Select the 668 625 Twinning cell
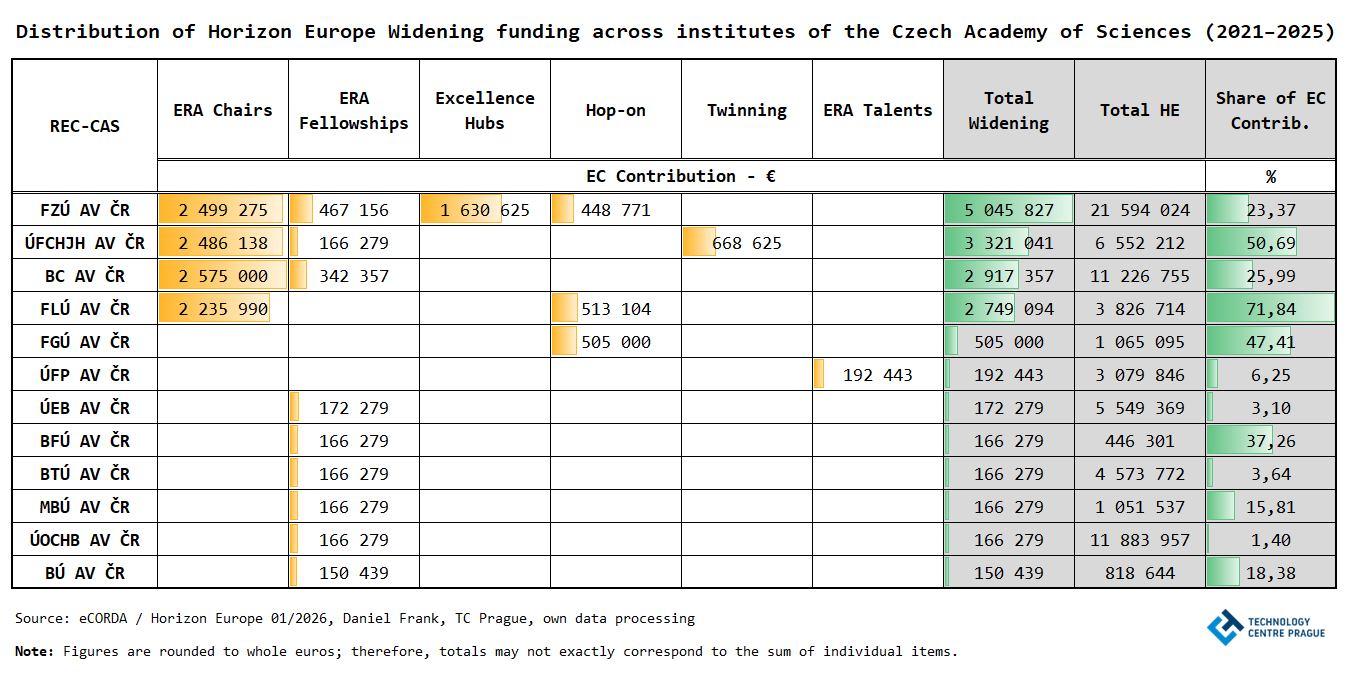Screen dimensions: 1349x681 pyautogui.click(x=747, y=243)
